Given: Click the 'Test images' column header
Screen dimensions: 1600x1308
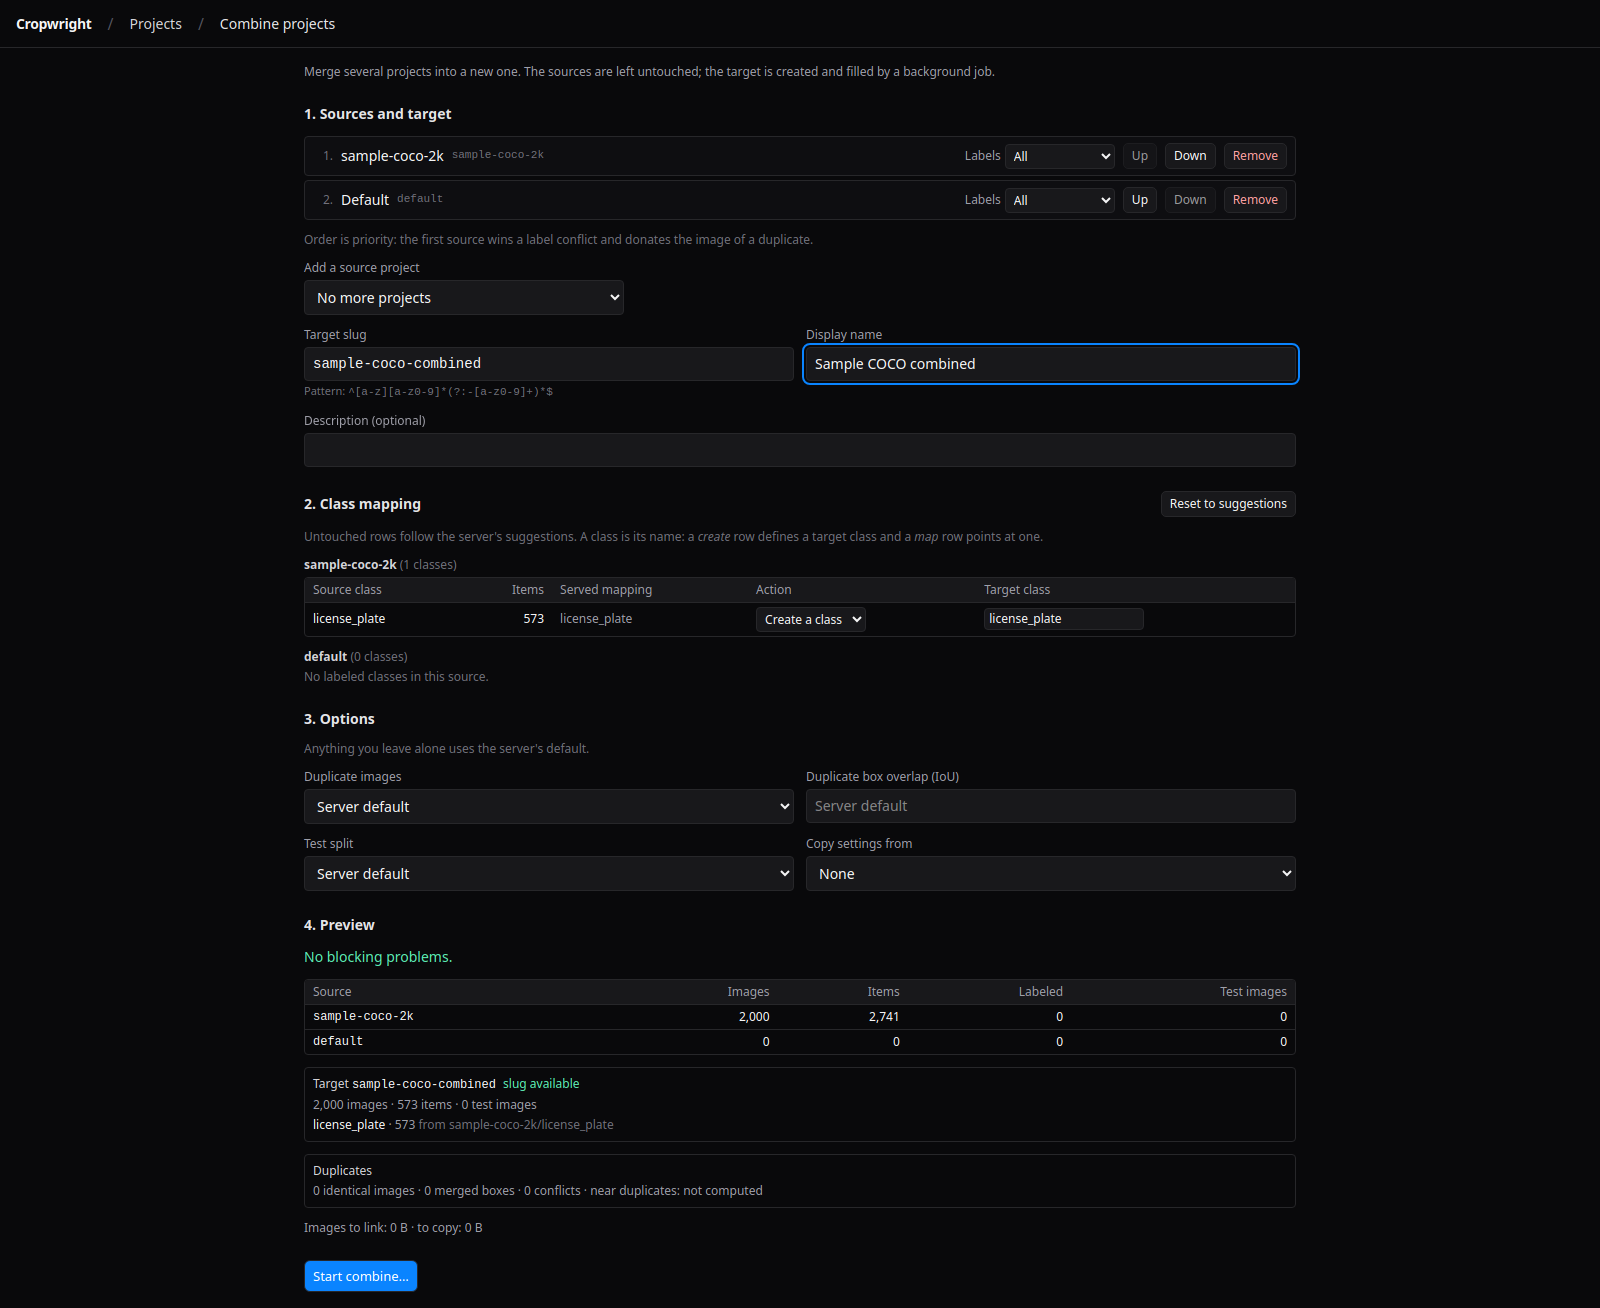Looking at the screenshot, I should (1253, 992).
